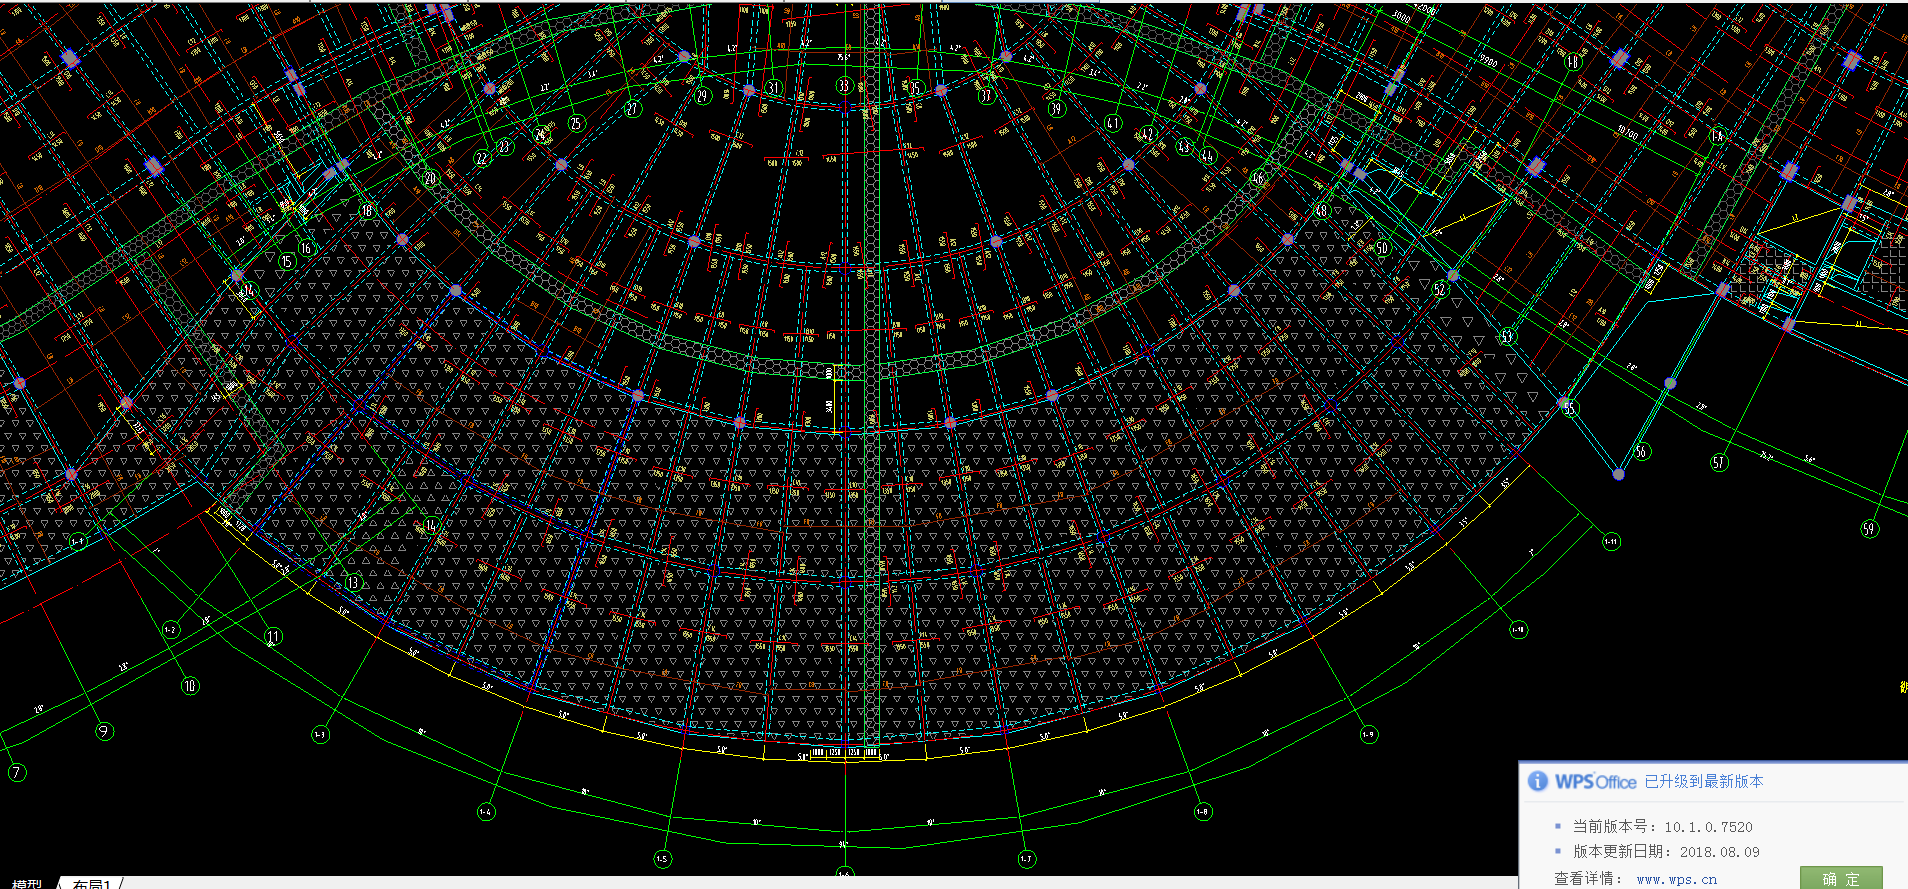This screenshot has height=889, width=1908.
Task: Select axis bubble labeled 37
Action: point(986,96)
